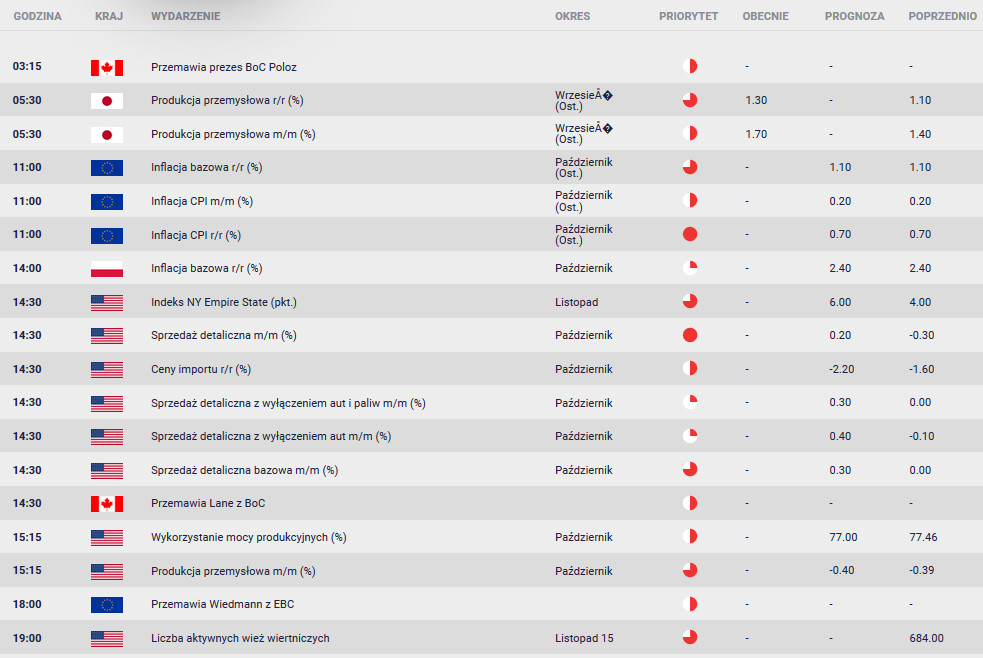
Task: Click the priority icon for Inflacja CPI r/r
Action: (690, 234)
